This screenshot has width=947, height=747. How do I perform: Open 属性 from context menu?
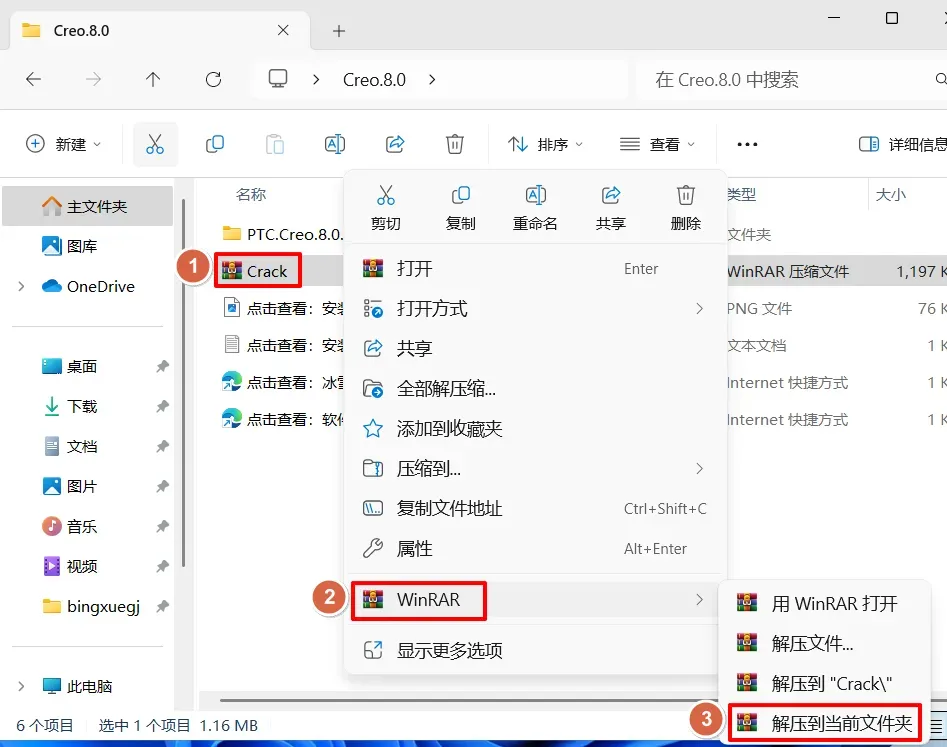tap(535, 548)
